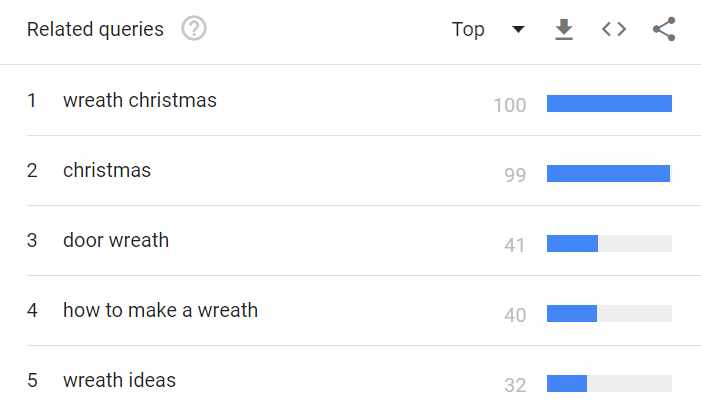Open the 'wreath christmas' query
The width and height of the screenshot is (701, 412).
coord(140,100)
